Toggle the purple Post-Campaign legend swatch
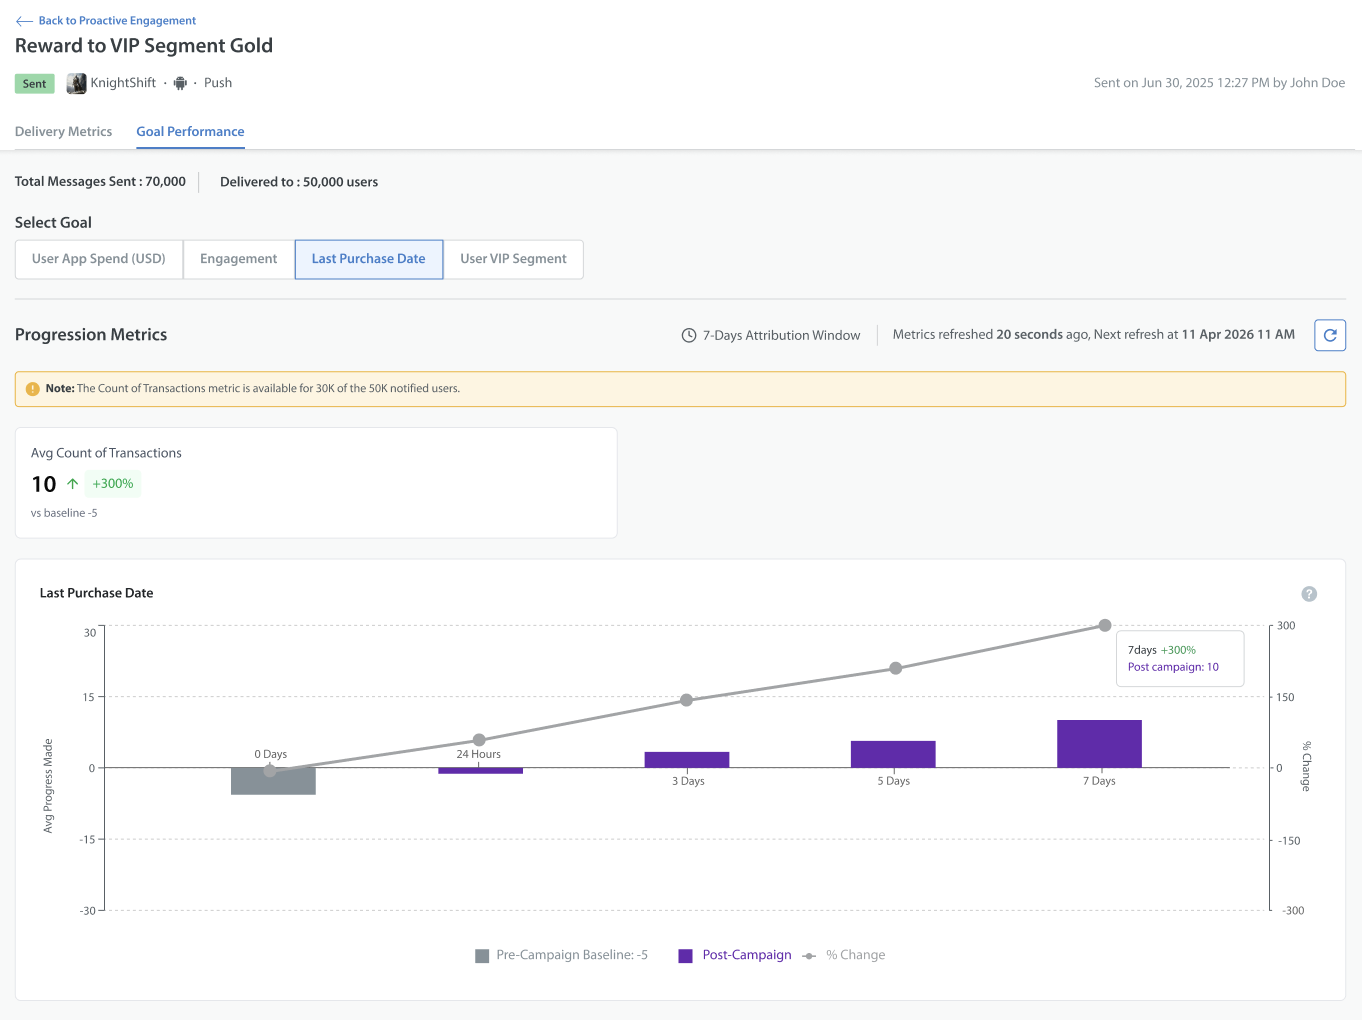 click(685, 956)
